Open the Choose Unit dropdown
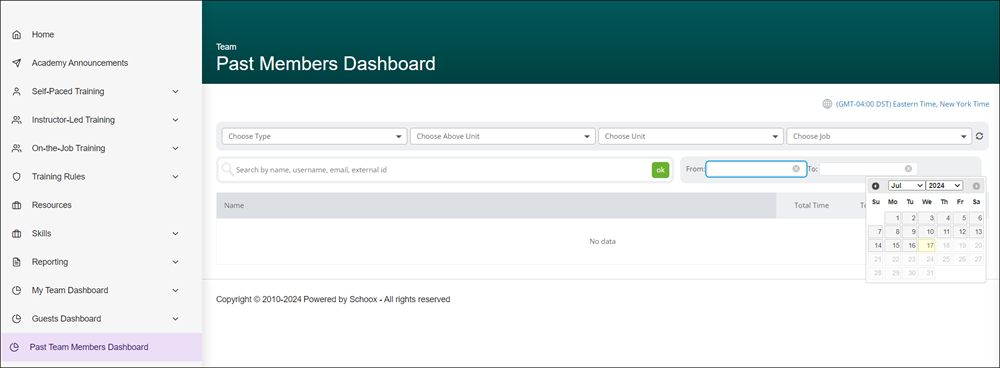1000x368 pixels. (691, 136)
